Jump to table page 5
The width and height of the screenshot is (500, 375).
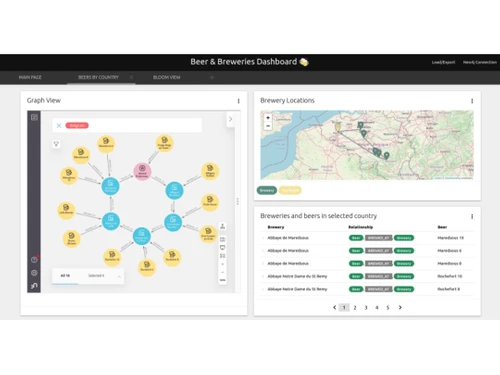[x=388, y=307]
